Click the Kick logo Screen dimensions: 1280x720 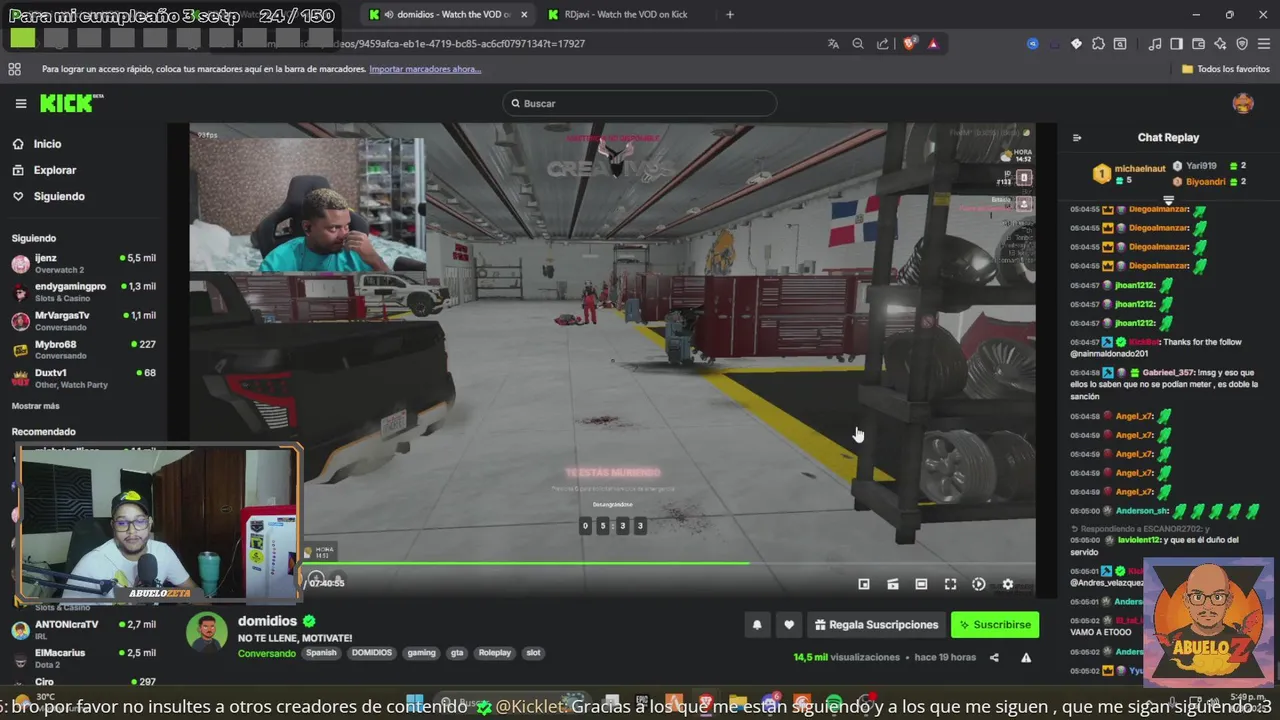[71, 103]
